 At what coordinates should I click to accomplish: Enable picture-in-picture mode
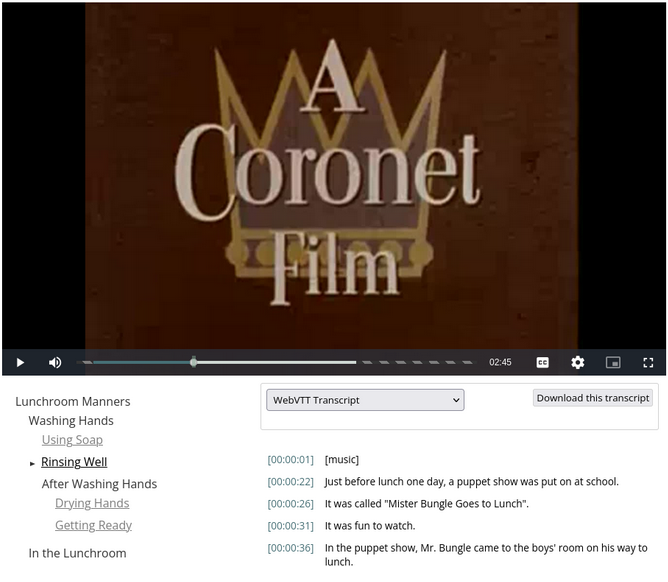[x=613, y=362]
